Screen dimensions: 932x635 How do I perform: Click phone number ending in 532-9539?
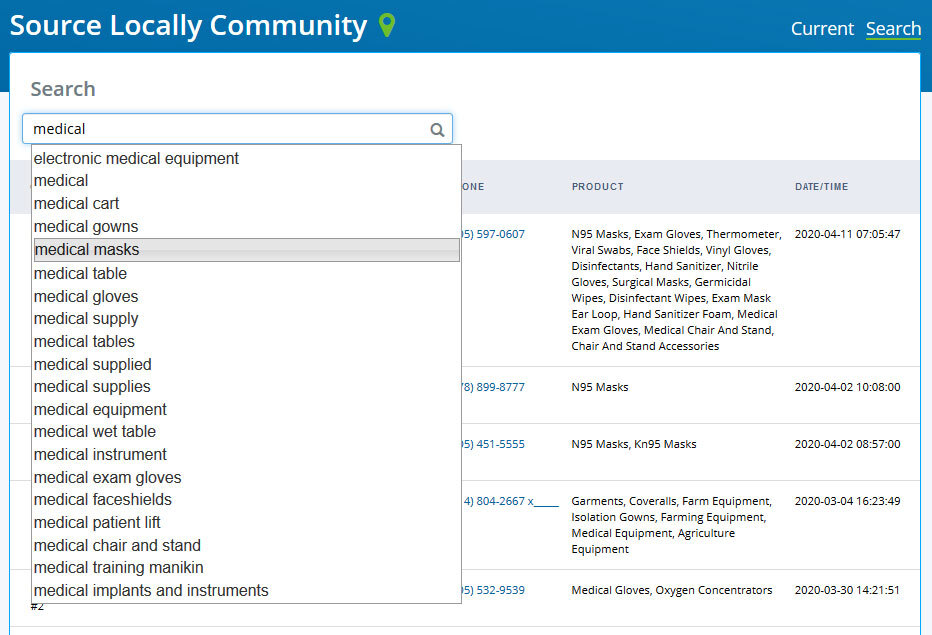point(493,590)
